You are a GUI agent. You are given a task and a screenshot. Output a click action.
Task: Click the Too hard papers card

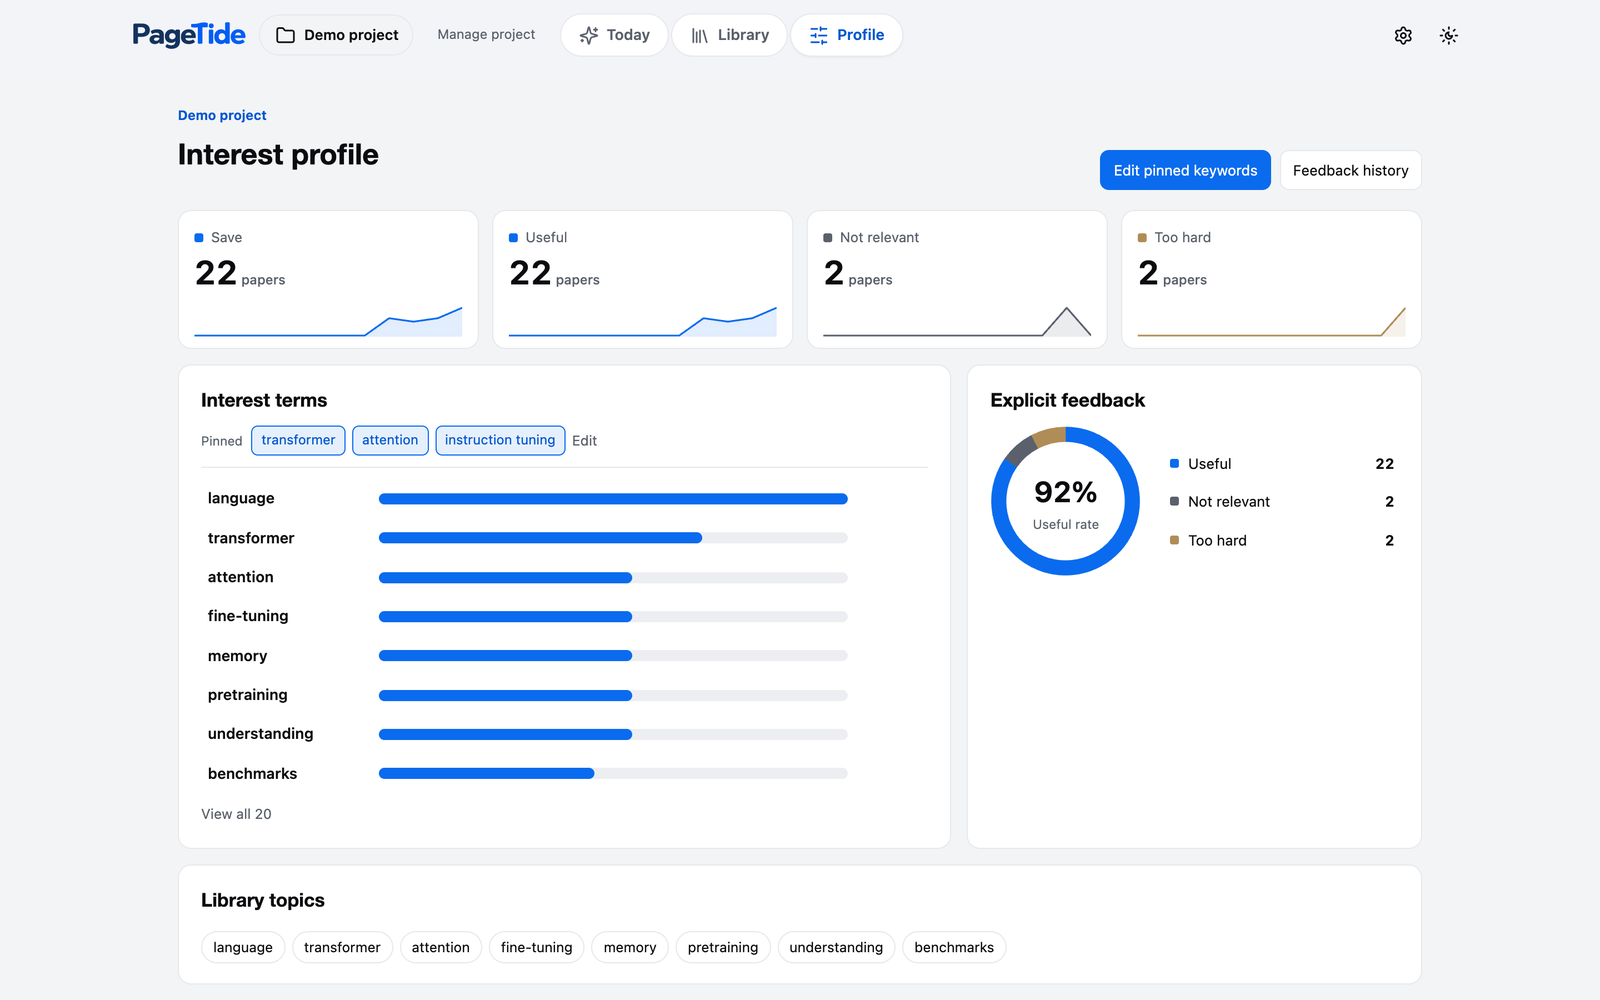1271,279
